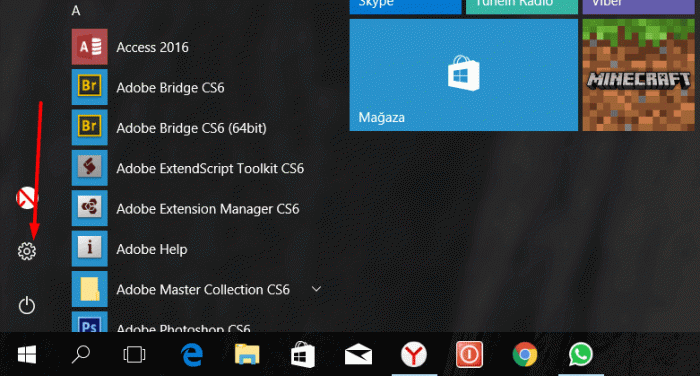Select the Adobe ExtendScript Toolkit CS6 label
The width and height of the screenshot is (700, 376).
pyautogui.click(x=210, y=168)
